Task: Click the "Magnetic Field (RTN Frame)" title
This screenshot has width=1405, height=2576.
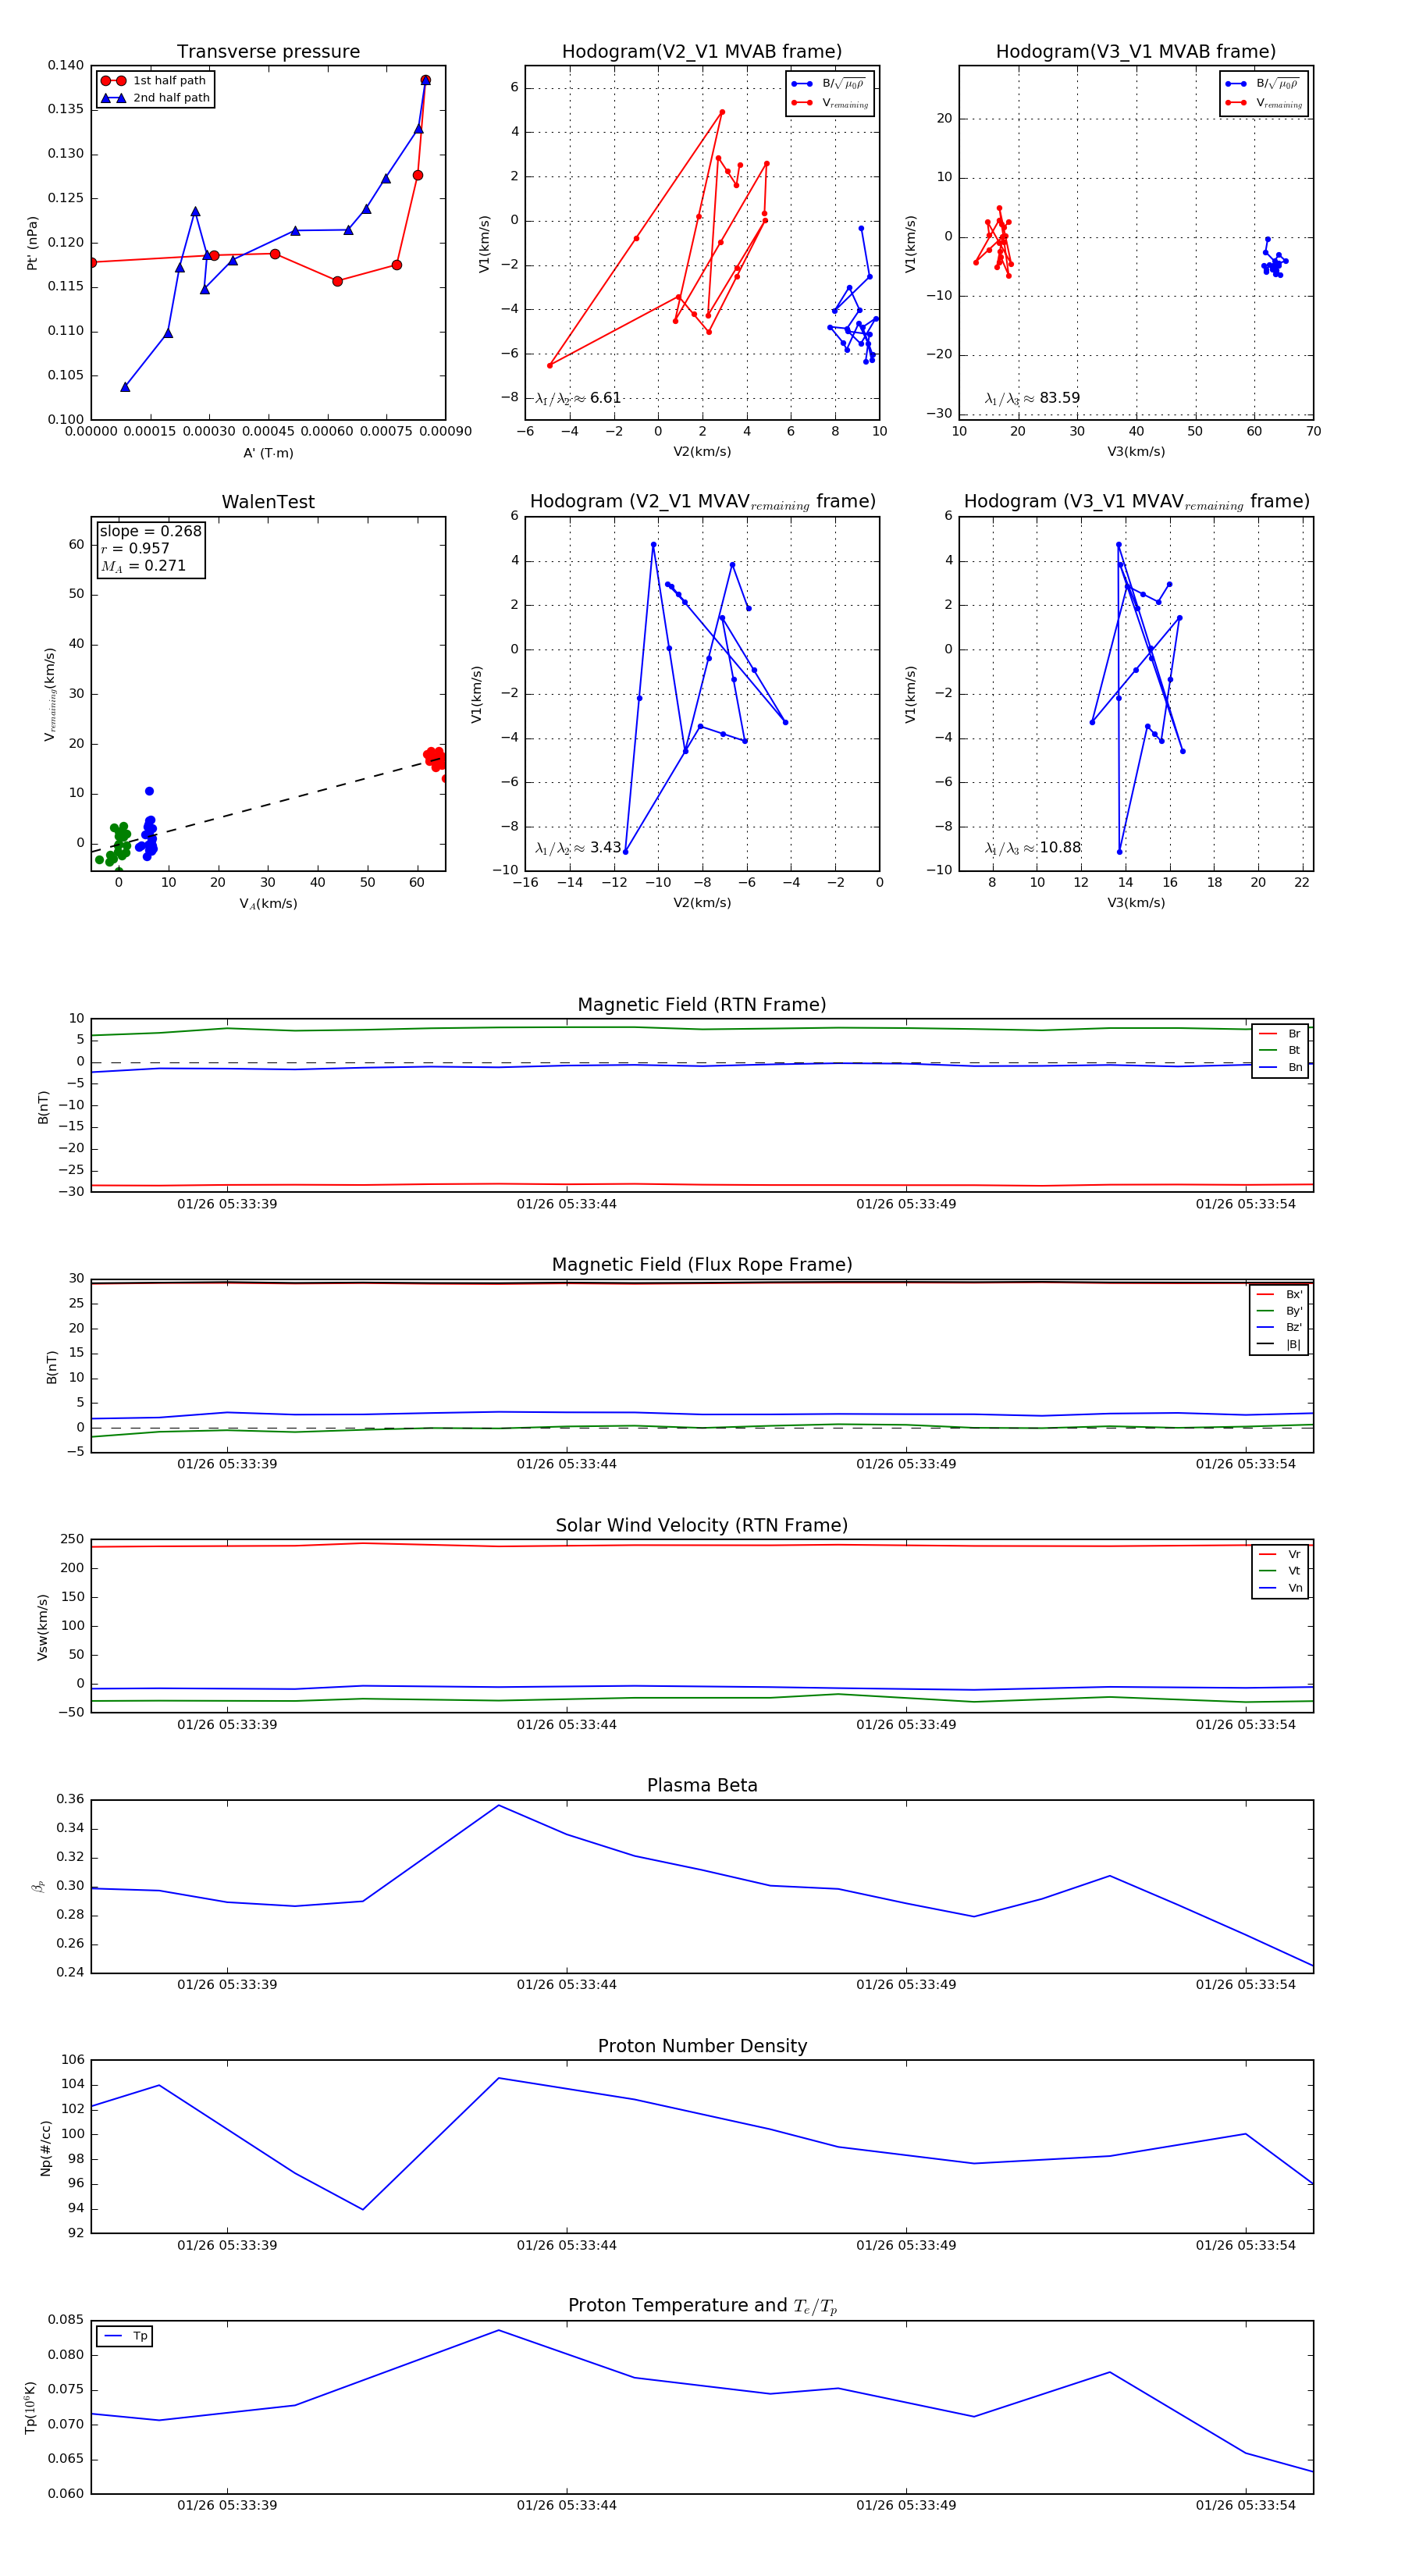Action: [702, 1005]
